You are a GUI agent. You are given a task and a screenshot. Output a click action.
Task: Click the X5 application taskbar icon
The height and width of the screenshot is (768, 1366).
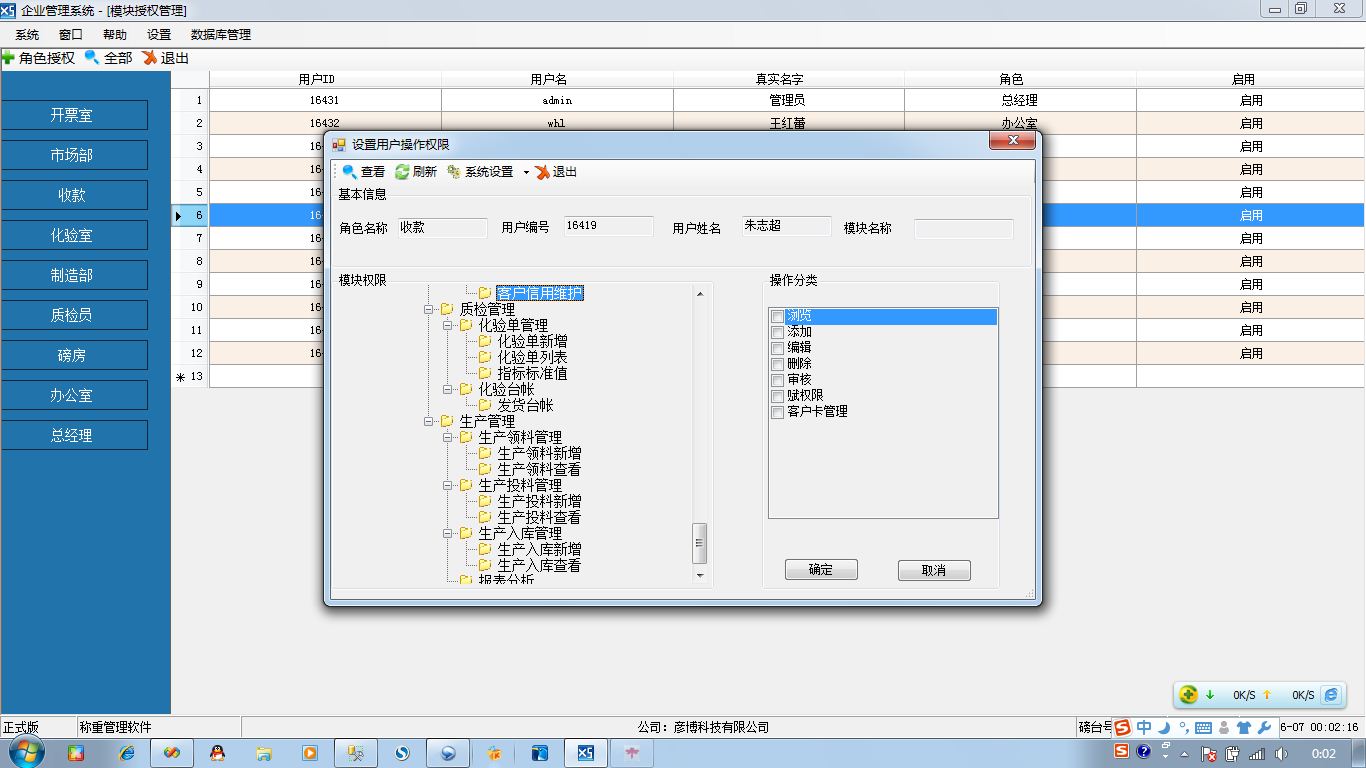point(586,753)
